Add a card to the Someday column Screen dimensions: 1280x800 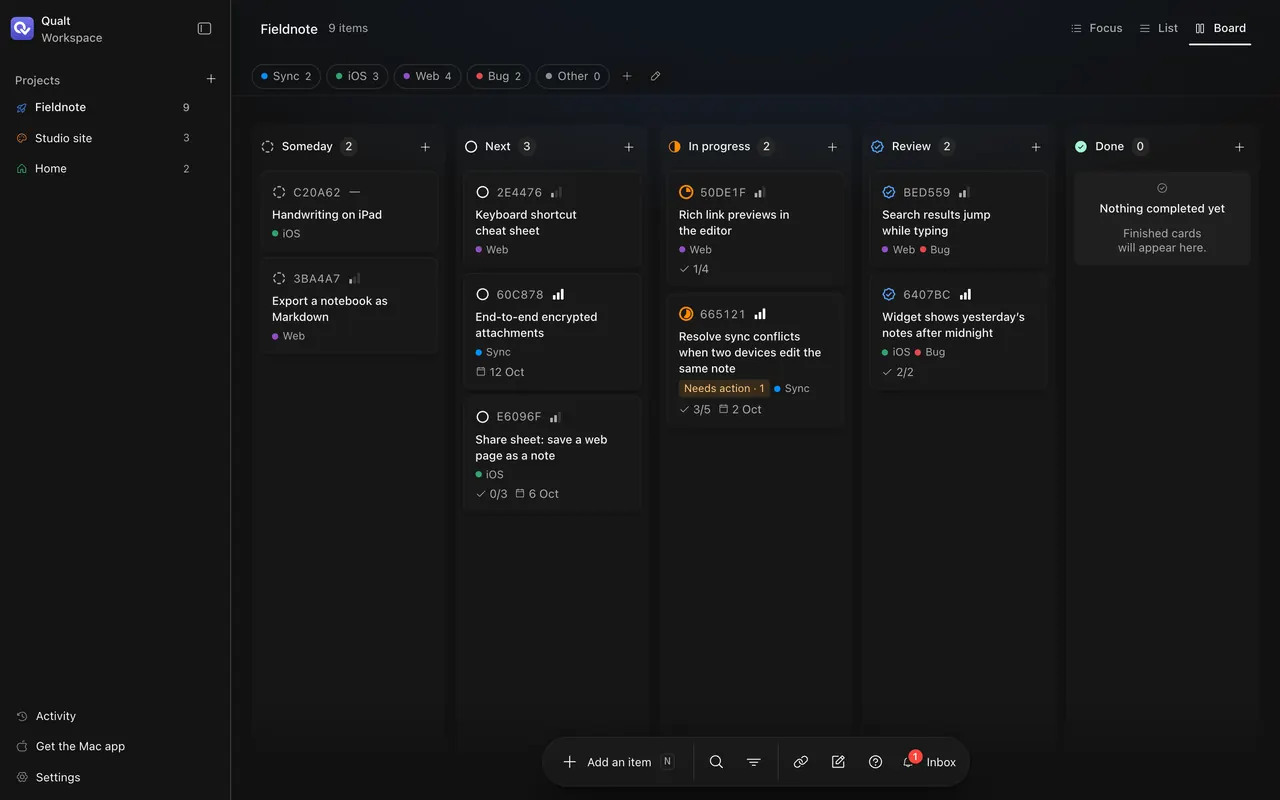tap(425, 147)
